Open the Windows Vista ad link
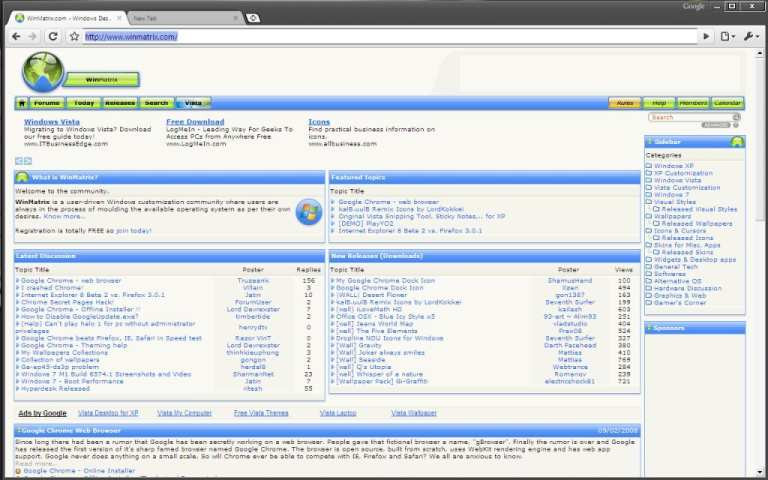Viewport: 768px width, 480px height. (52, 122)
